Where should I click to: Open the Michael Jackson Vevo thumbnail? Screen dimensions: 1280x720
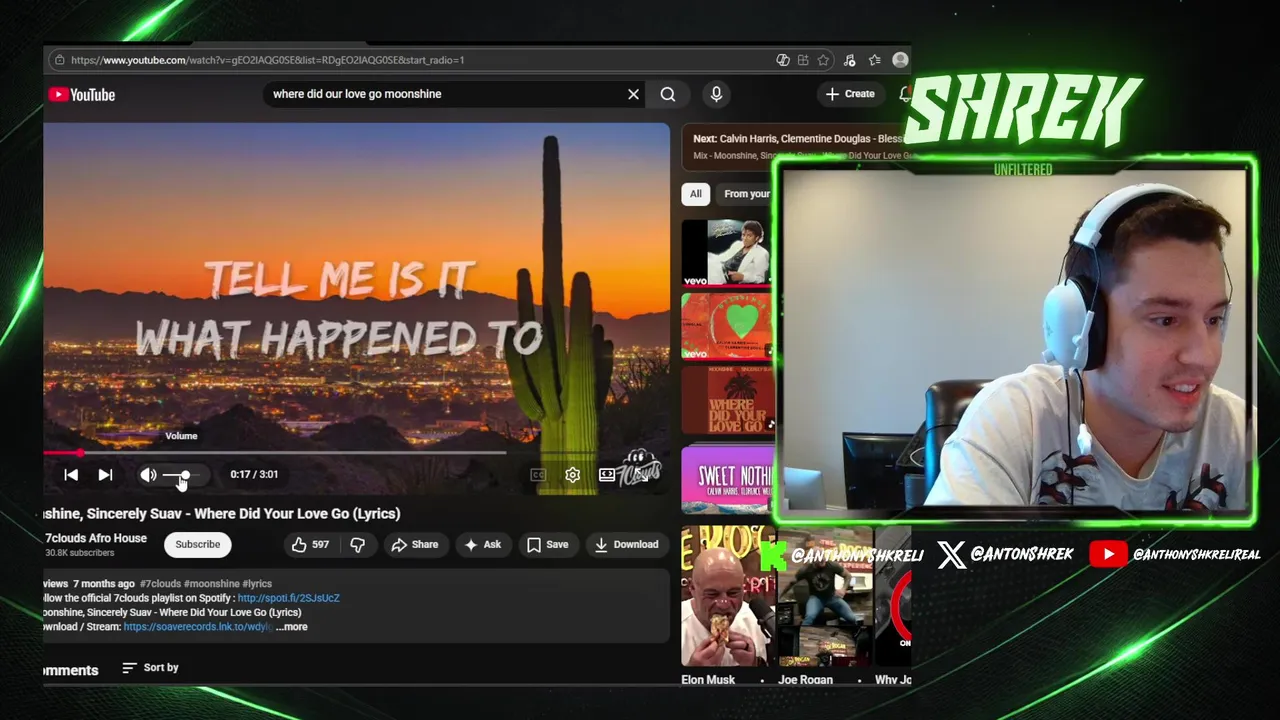tap(727, 253)
